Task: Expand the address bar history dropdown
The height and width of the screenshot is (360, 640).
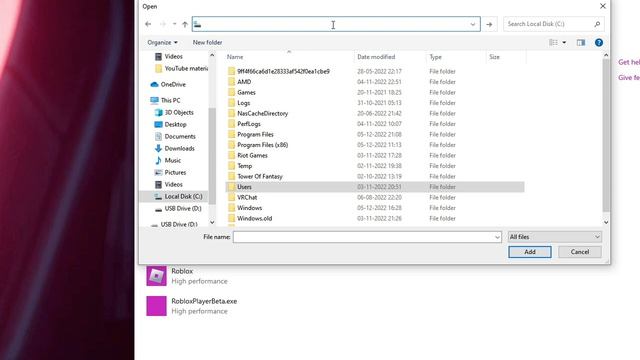Action: tap(473, 24)
